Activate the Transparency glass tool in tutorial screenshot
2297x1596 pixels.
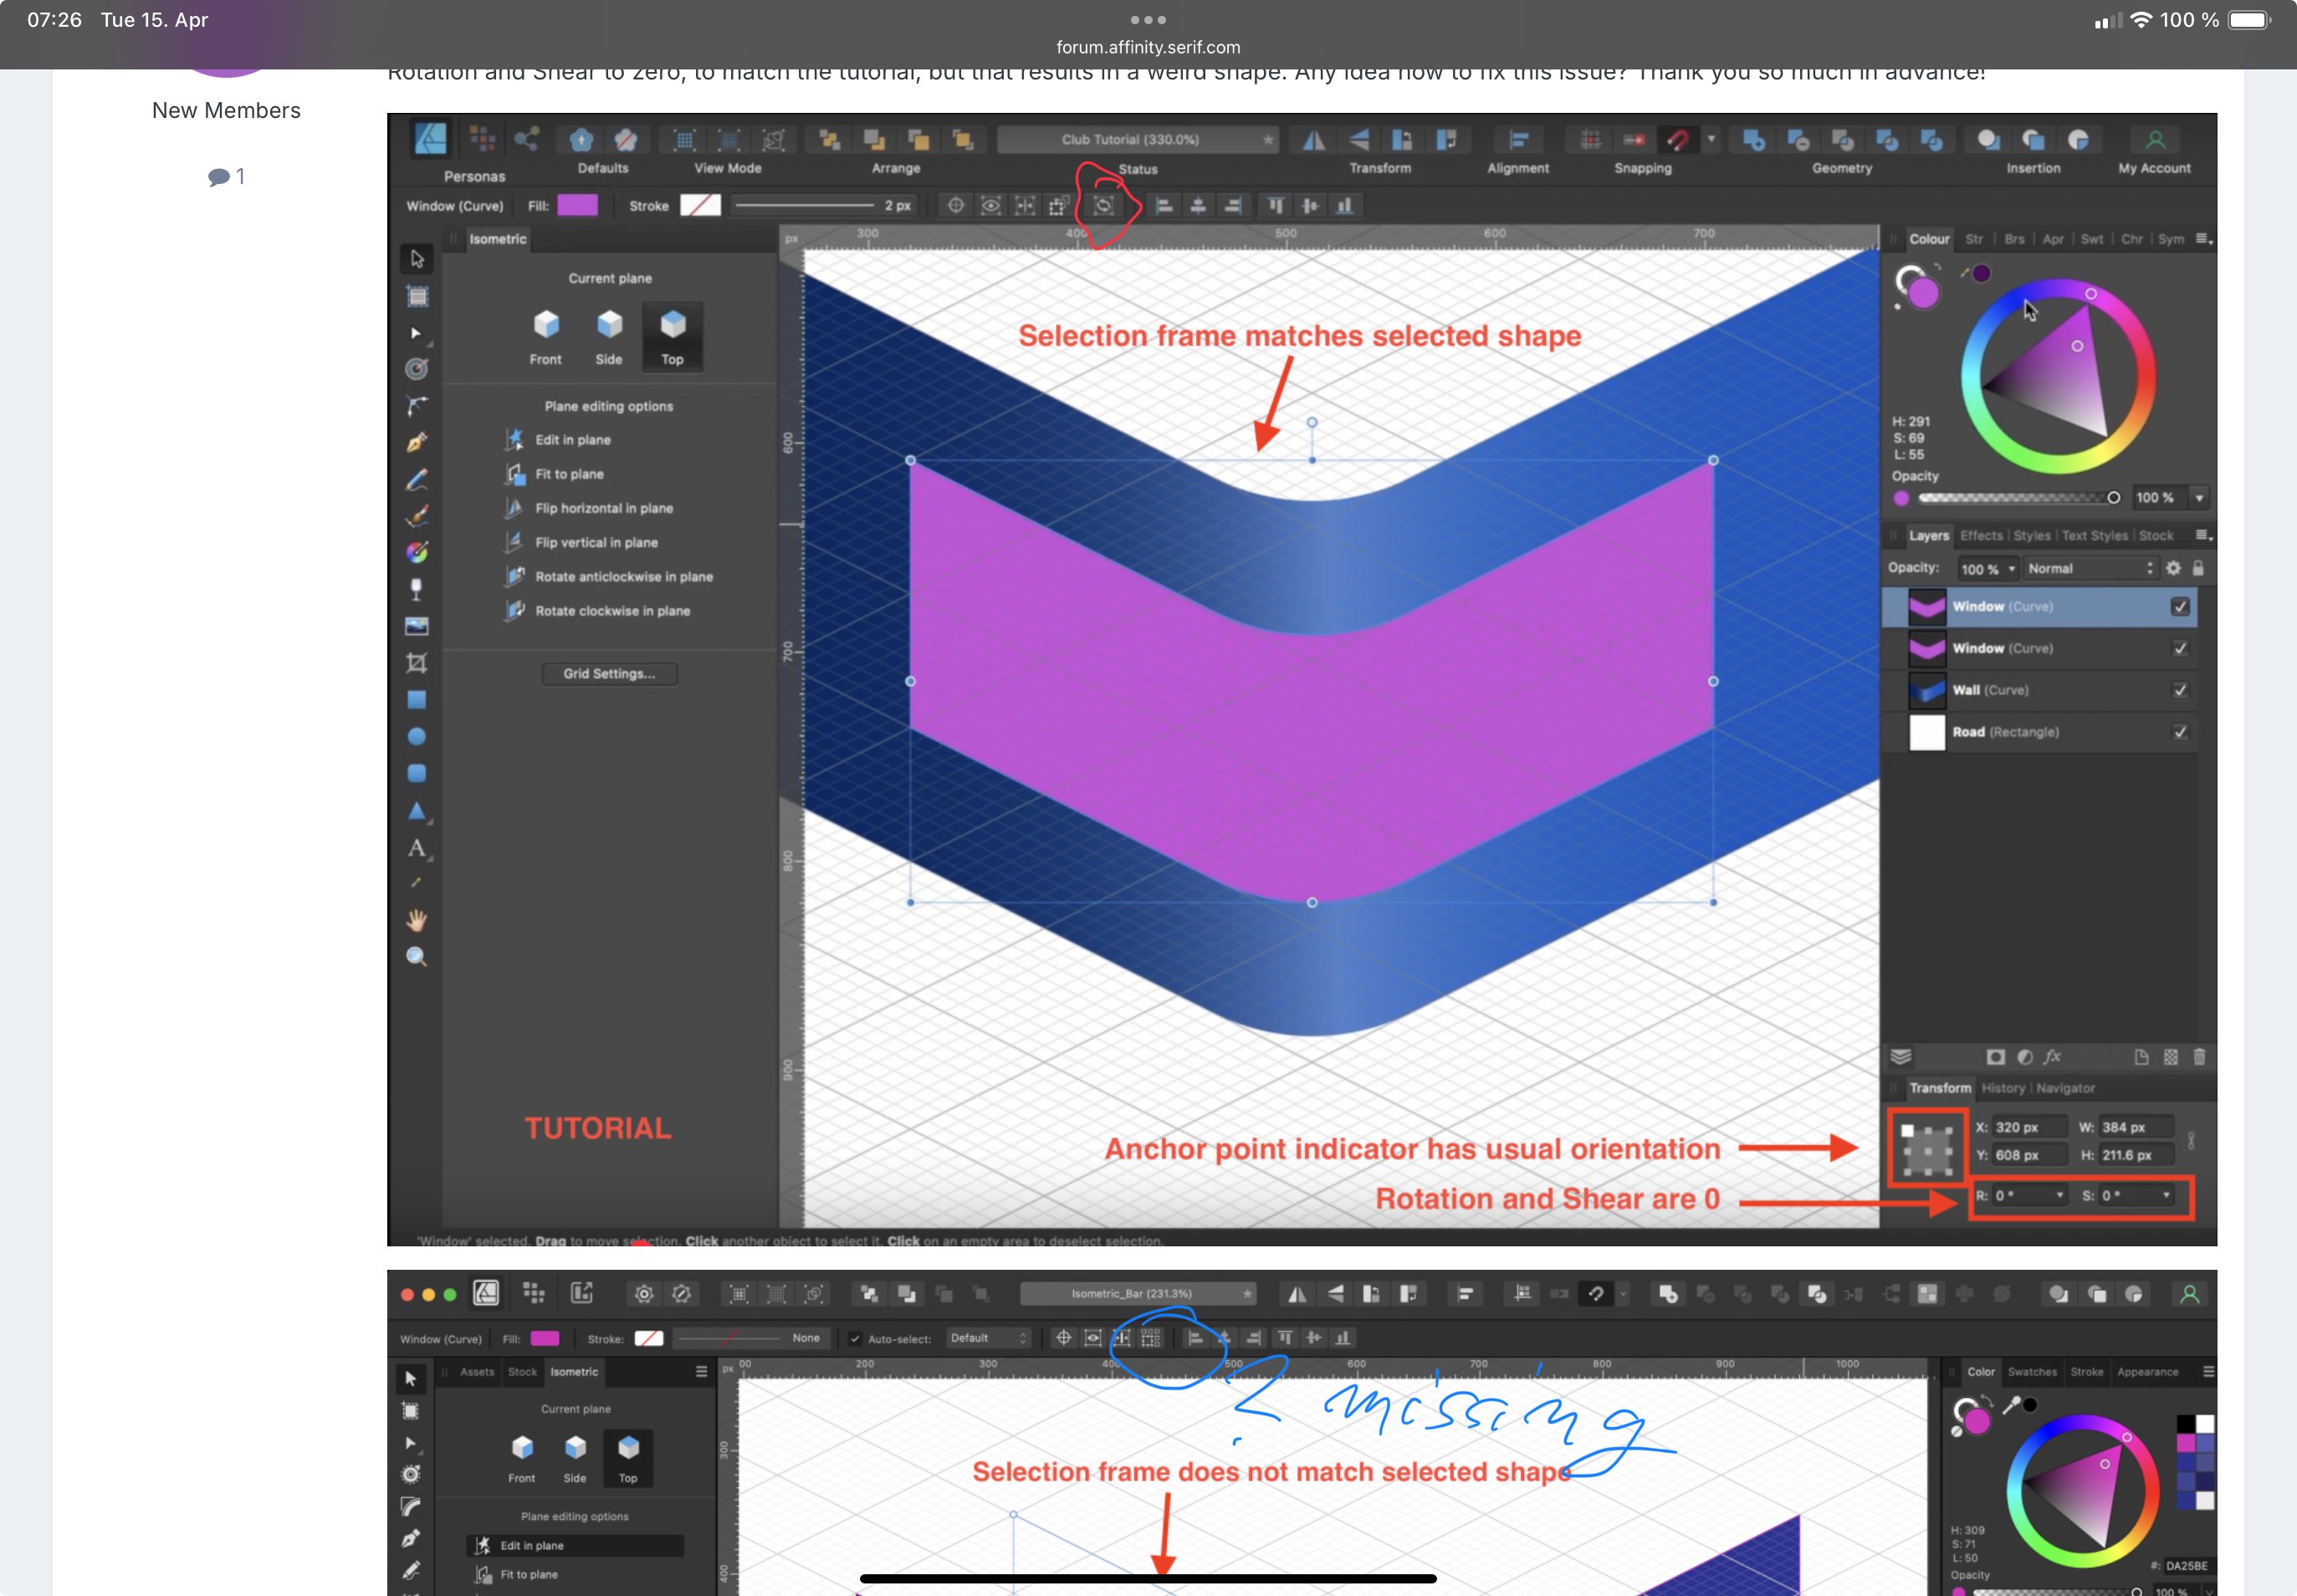tap(416, 589)
